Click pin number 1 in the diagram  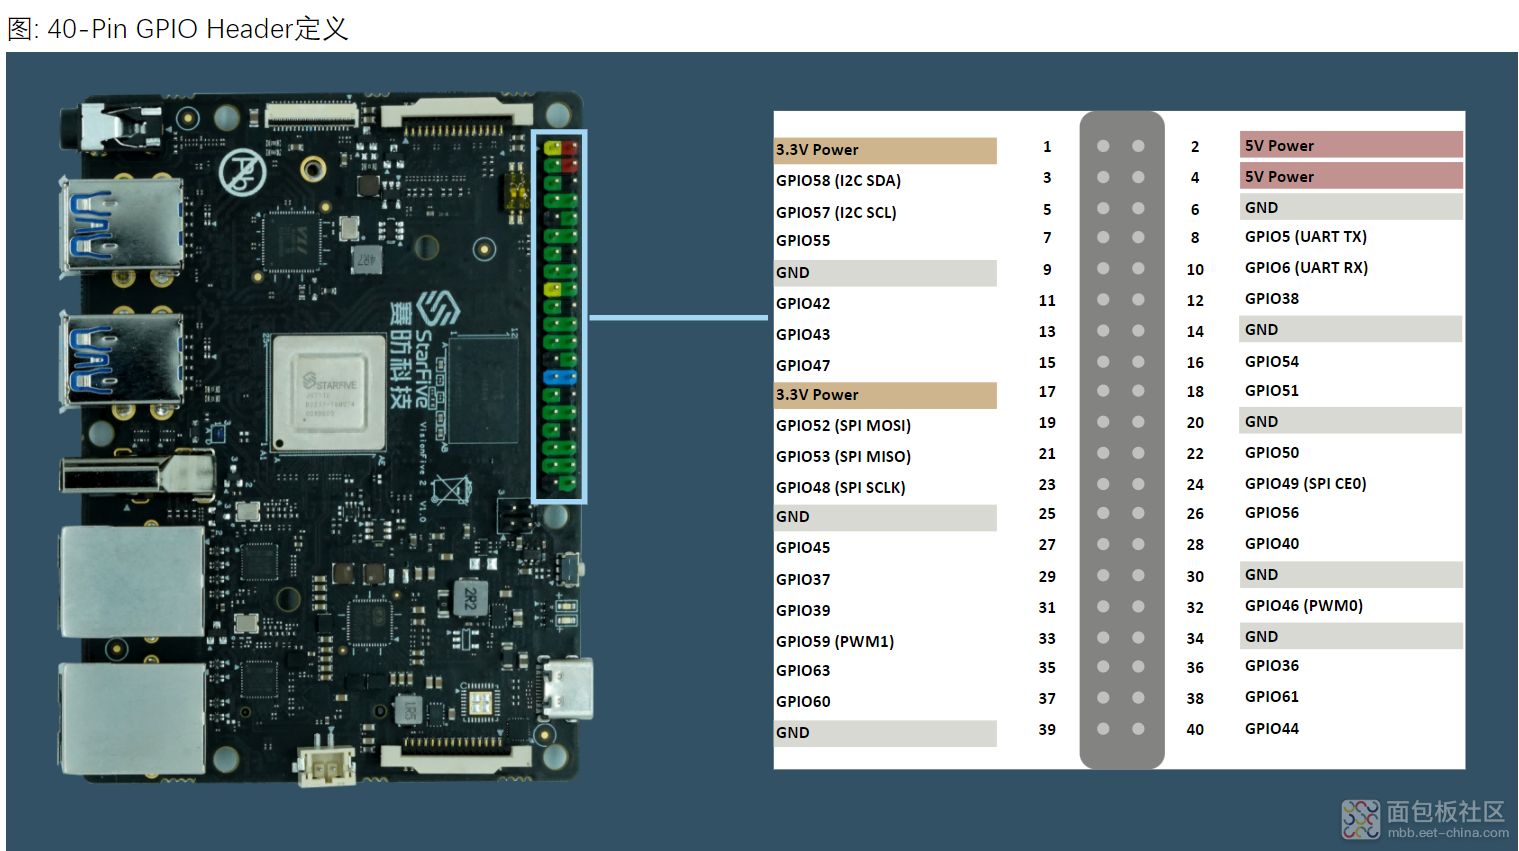(x=1047, y=147)
